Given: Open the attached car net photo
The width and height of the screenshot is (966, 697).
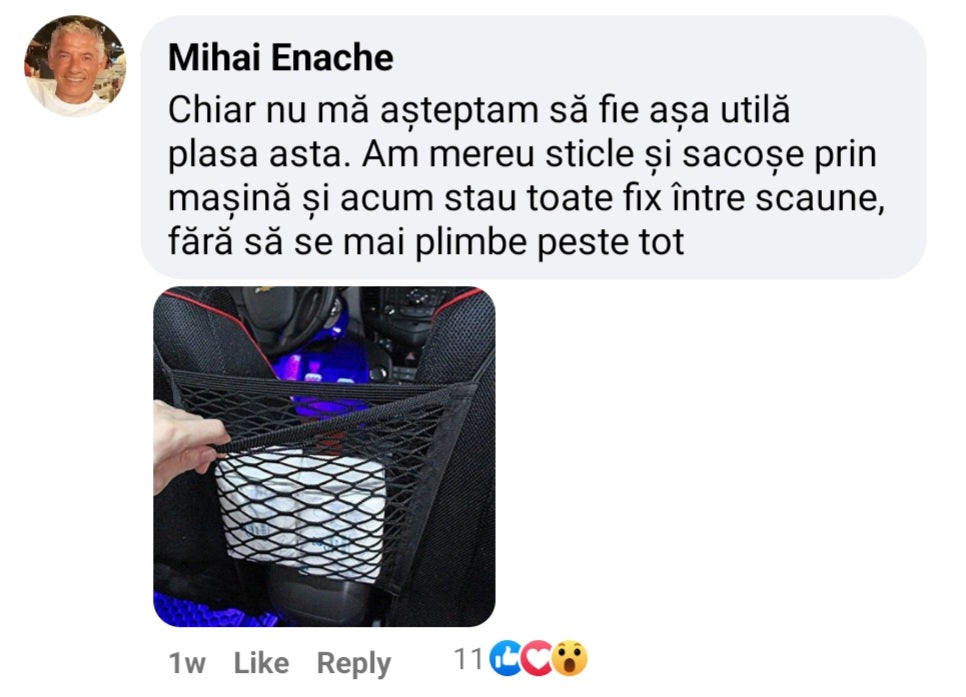Looking at the screenshot, I should point(324,457).
